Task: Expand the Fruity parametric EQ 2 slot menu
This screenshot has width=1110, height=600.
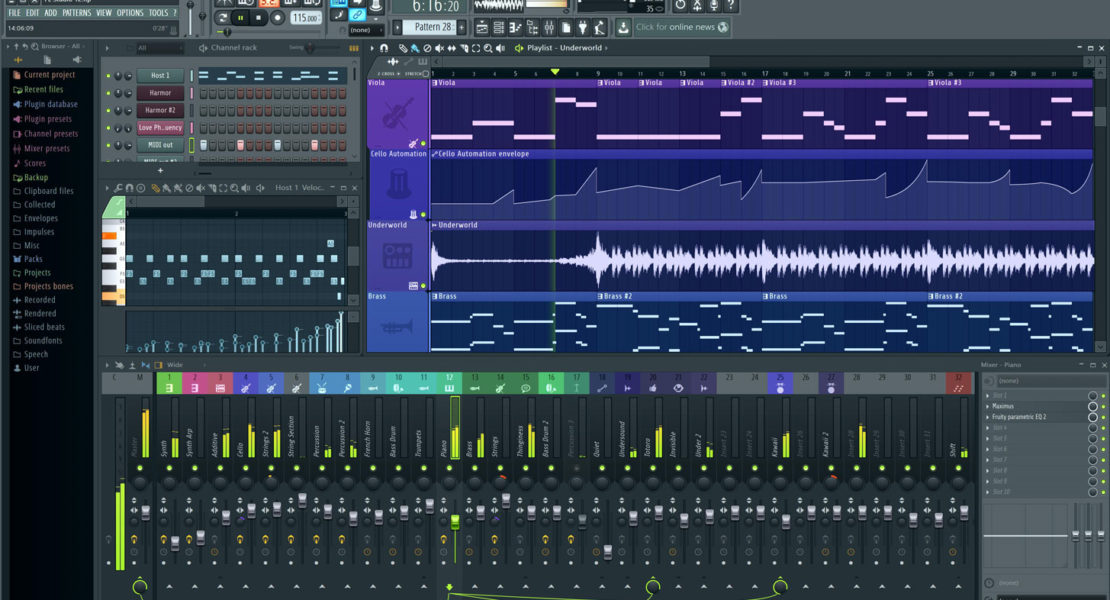Action: [988, 416]
